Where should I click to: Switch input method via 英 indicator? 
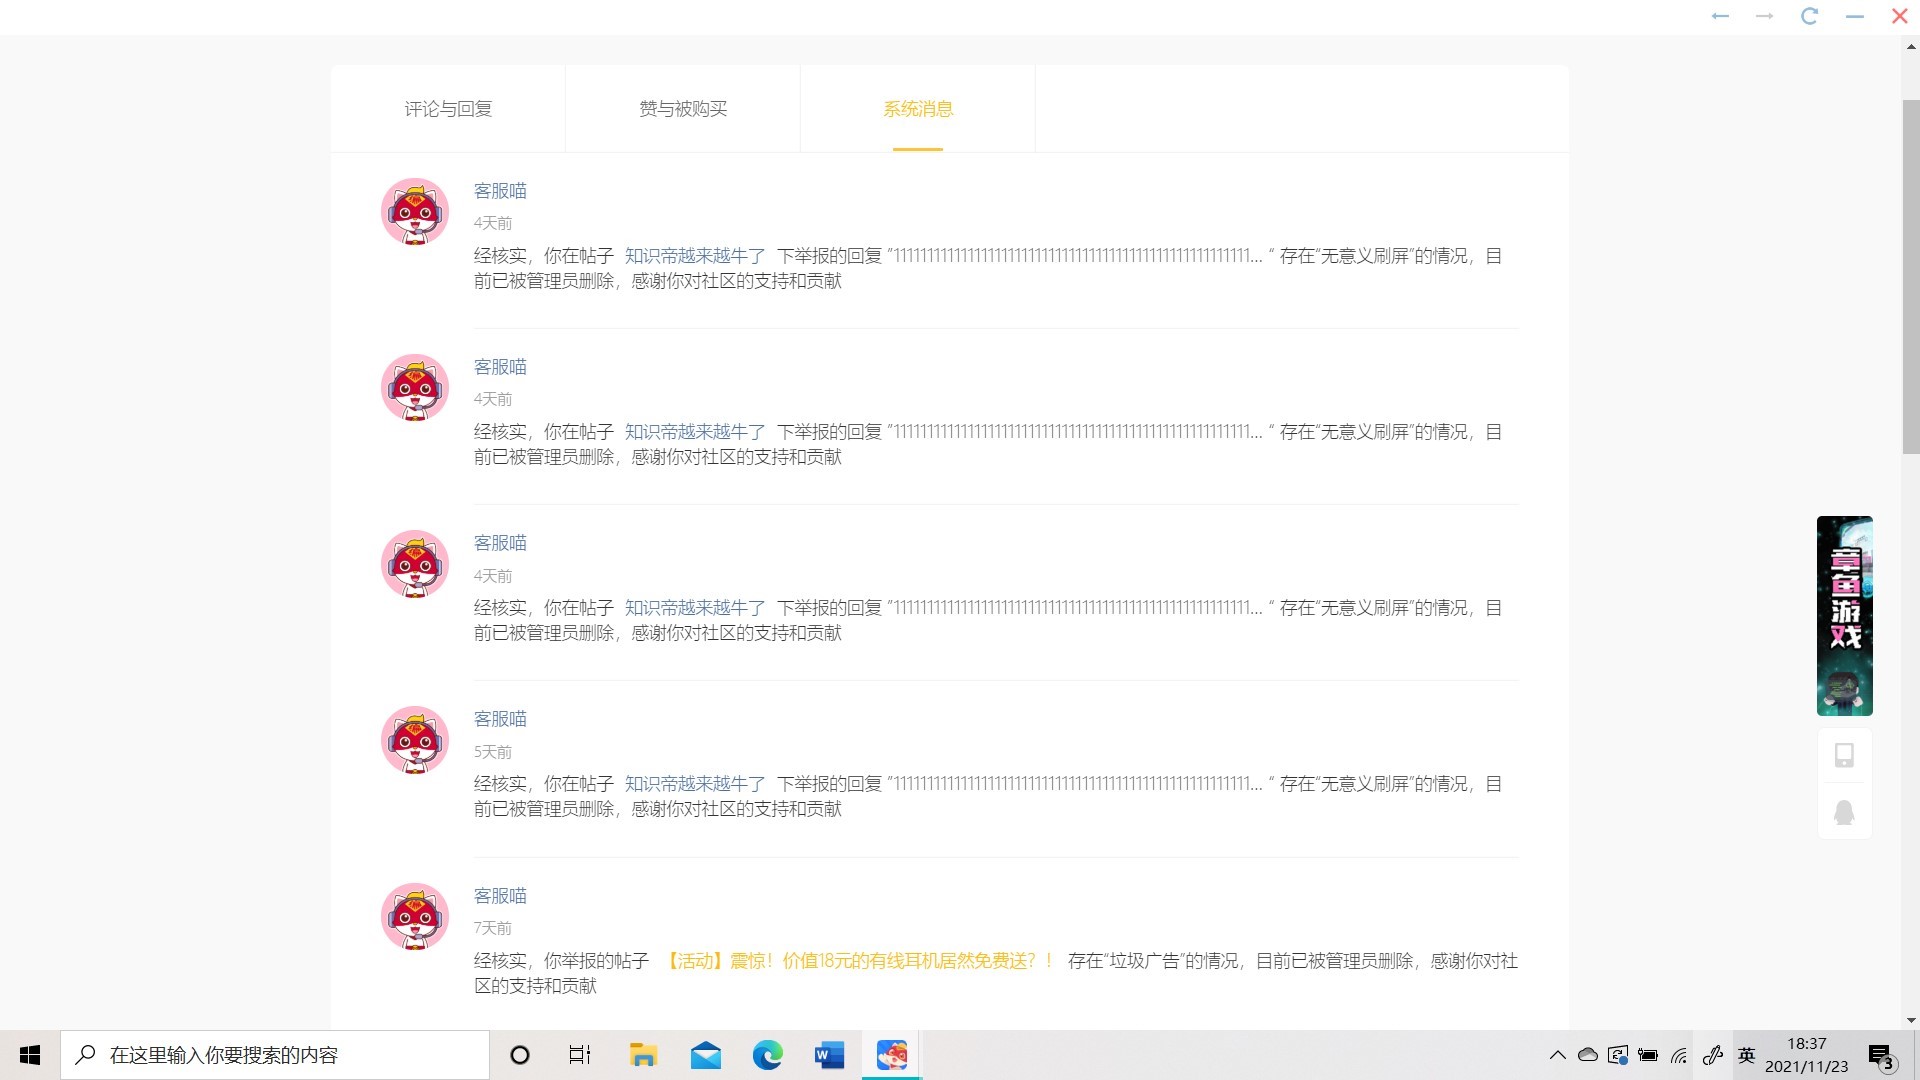pos(1747,1055)
